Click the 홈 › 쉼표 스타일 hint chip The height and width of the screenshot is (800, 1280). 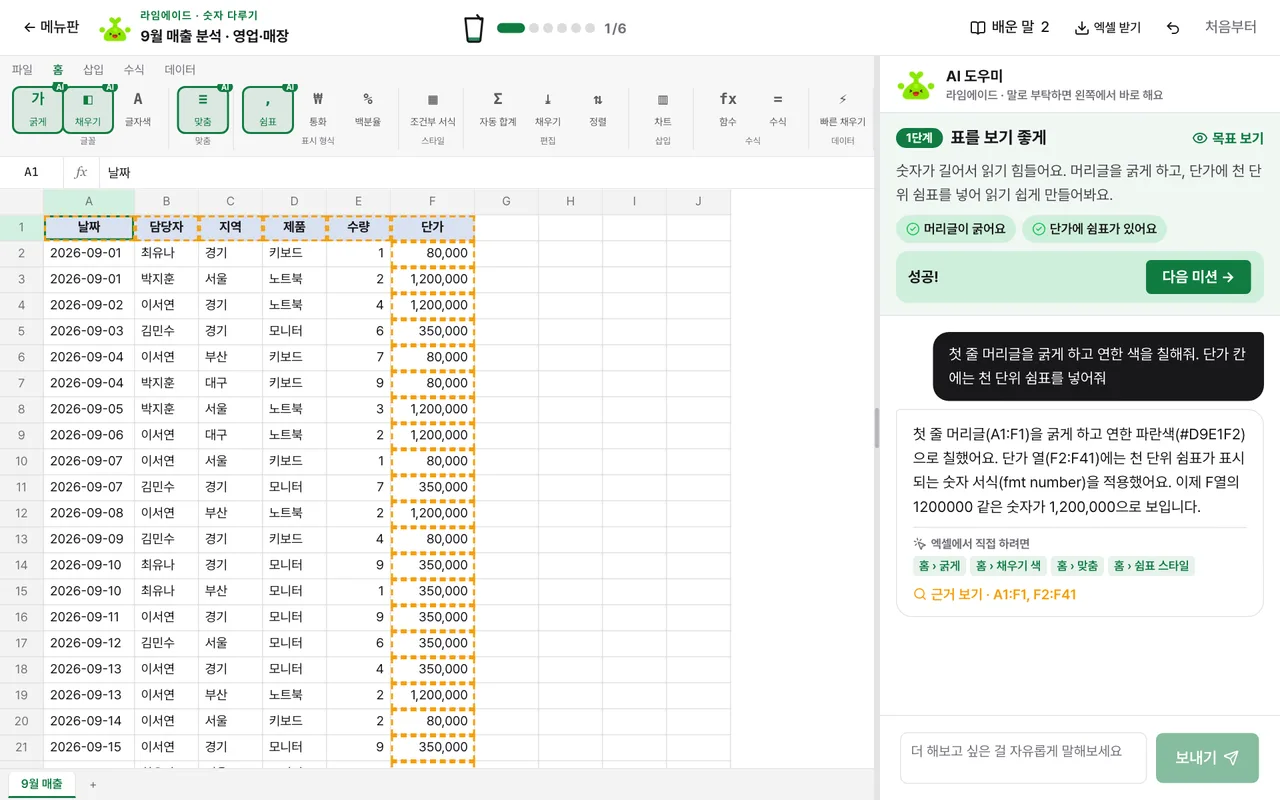click(1151, 566)
